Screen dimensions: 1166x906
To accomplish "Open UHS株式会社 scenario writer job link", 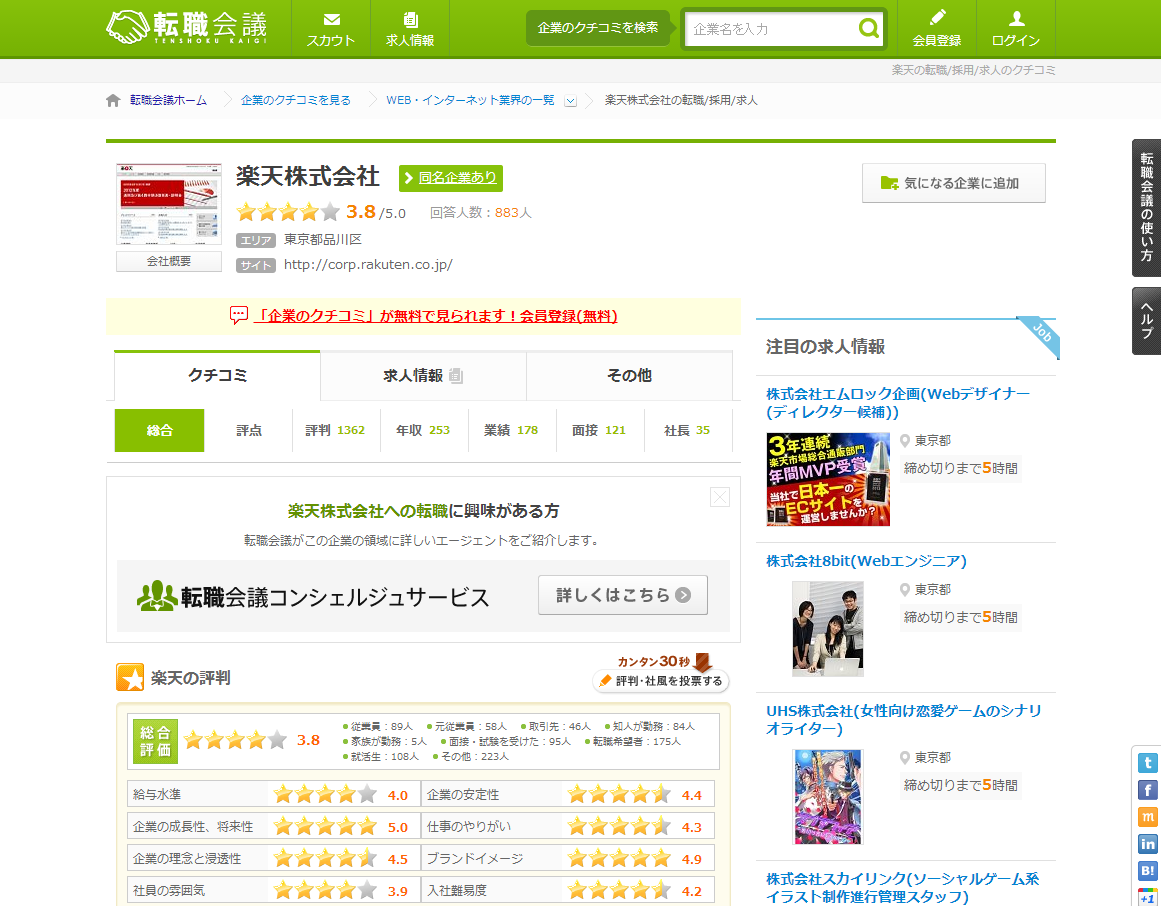I will [904, 719].
